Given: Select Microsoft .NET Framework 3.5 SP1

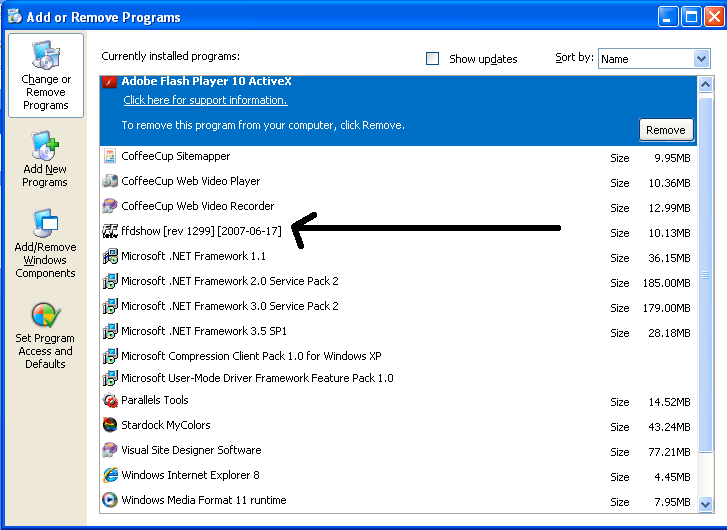Looking at the screenshot, I should [x=398, y=332].
